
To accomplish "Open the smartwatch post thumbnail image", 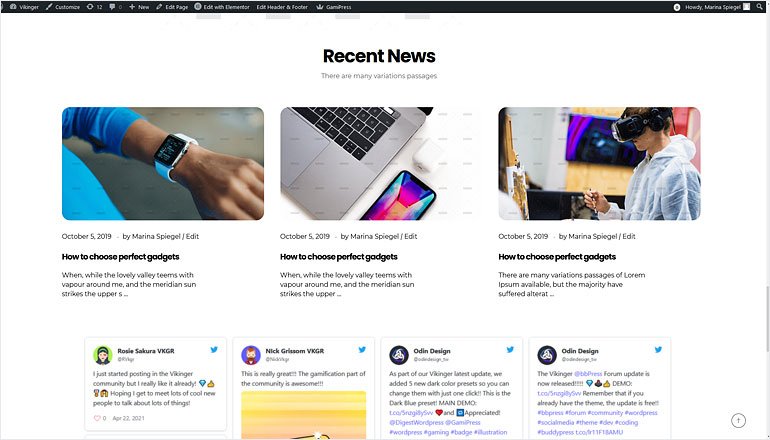I will click(163, 164).
